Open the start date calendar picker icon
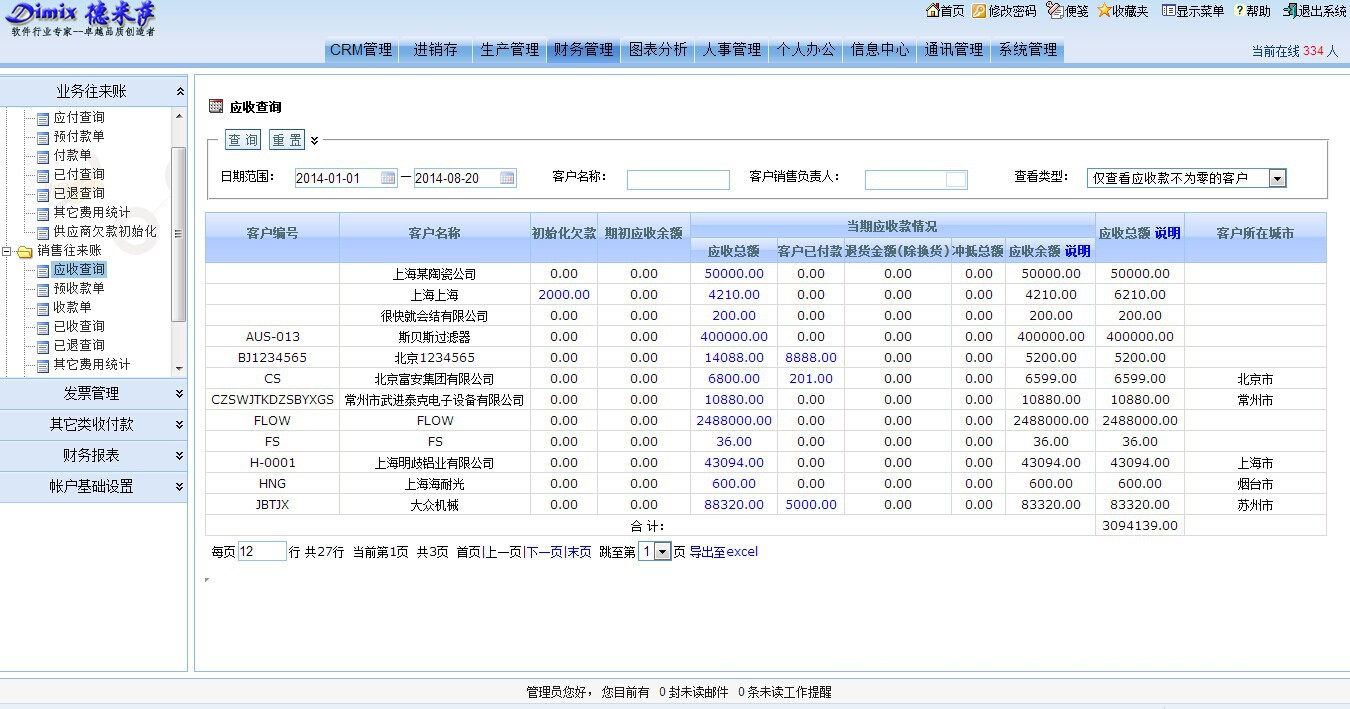 388,178
